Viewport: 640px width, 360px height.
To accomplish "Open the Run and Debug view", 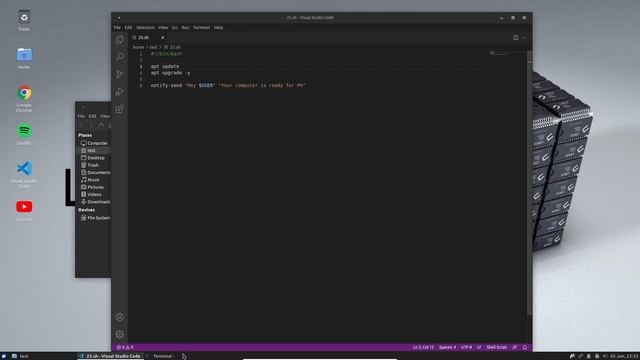I will click(x=119, y=92).
